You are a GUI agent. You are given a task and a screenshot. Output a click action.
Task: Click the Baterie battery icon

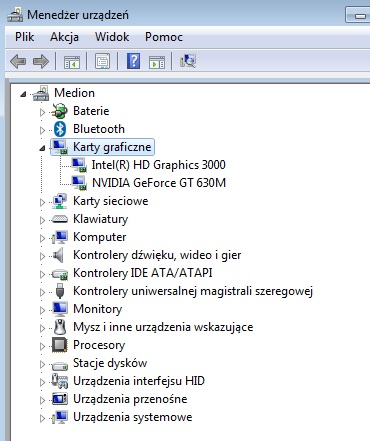(59, 111)
